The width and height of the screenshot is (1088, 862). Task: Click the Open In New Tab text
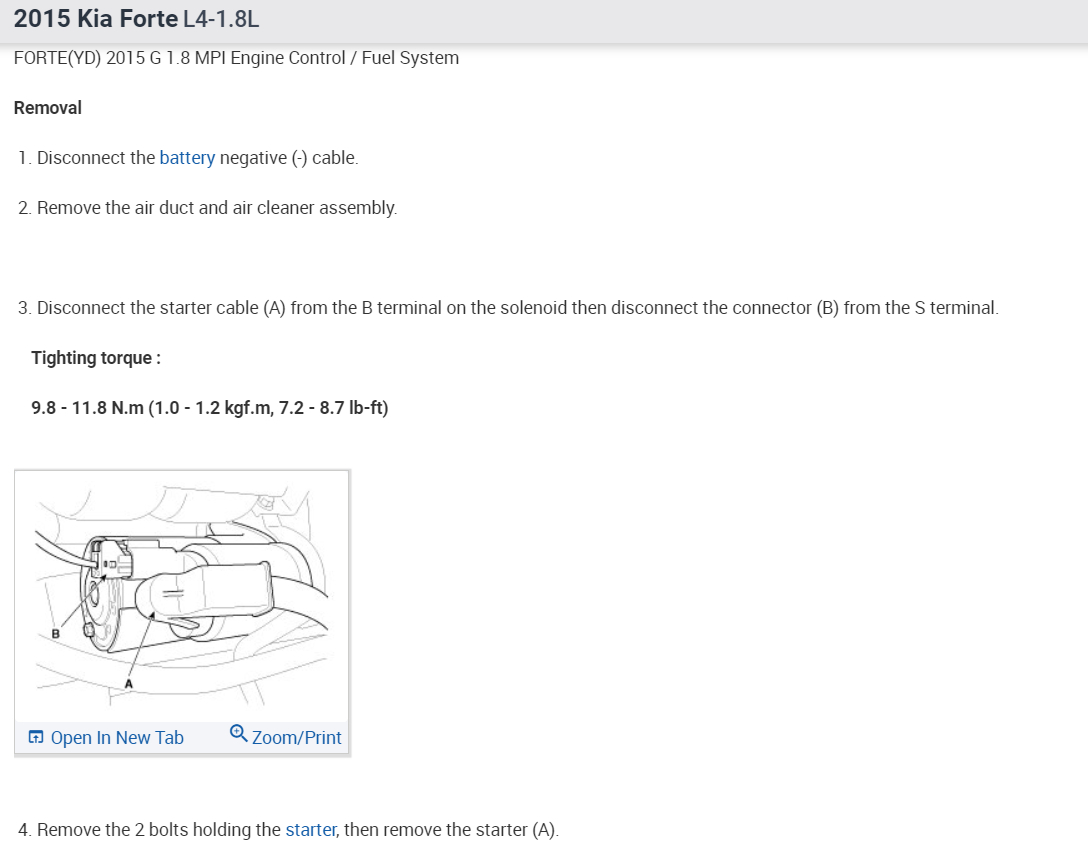point(117,738)
